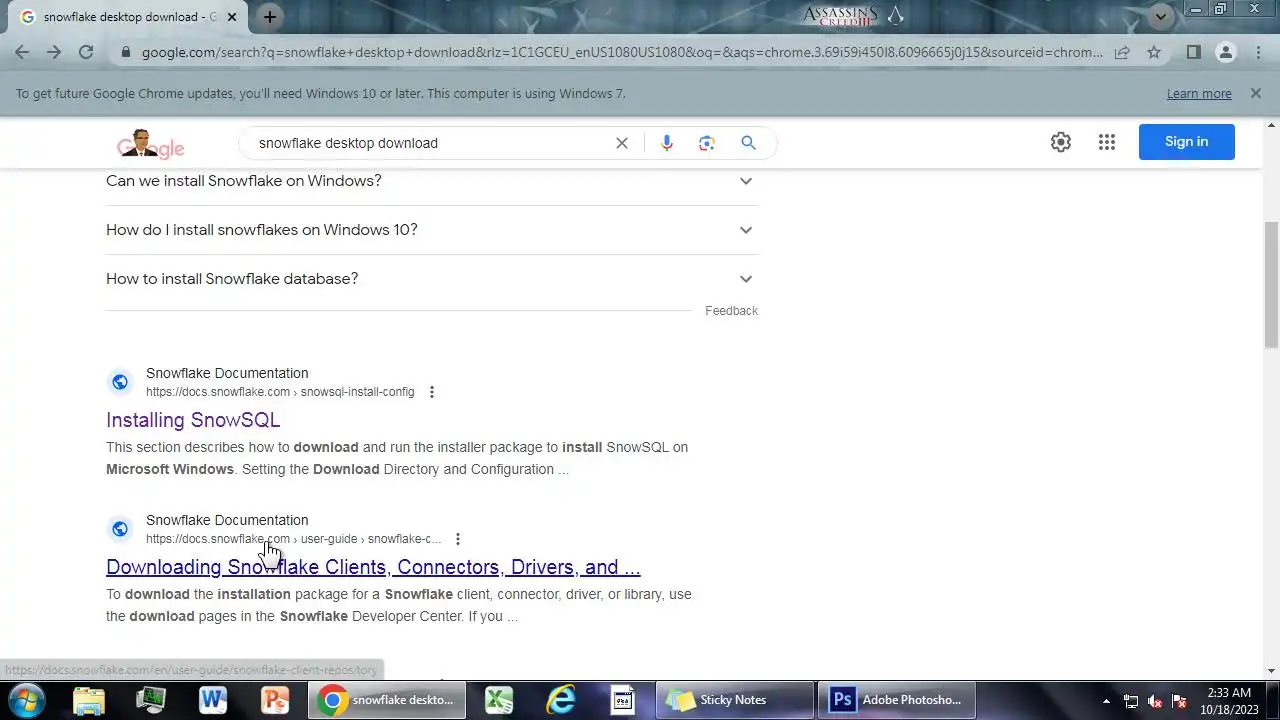This screenshot has width=1280, height=720.
Task: Reload the page with refresh icon
Action: pos(86,52)
